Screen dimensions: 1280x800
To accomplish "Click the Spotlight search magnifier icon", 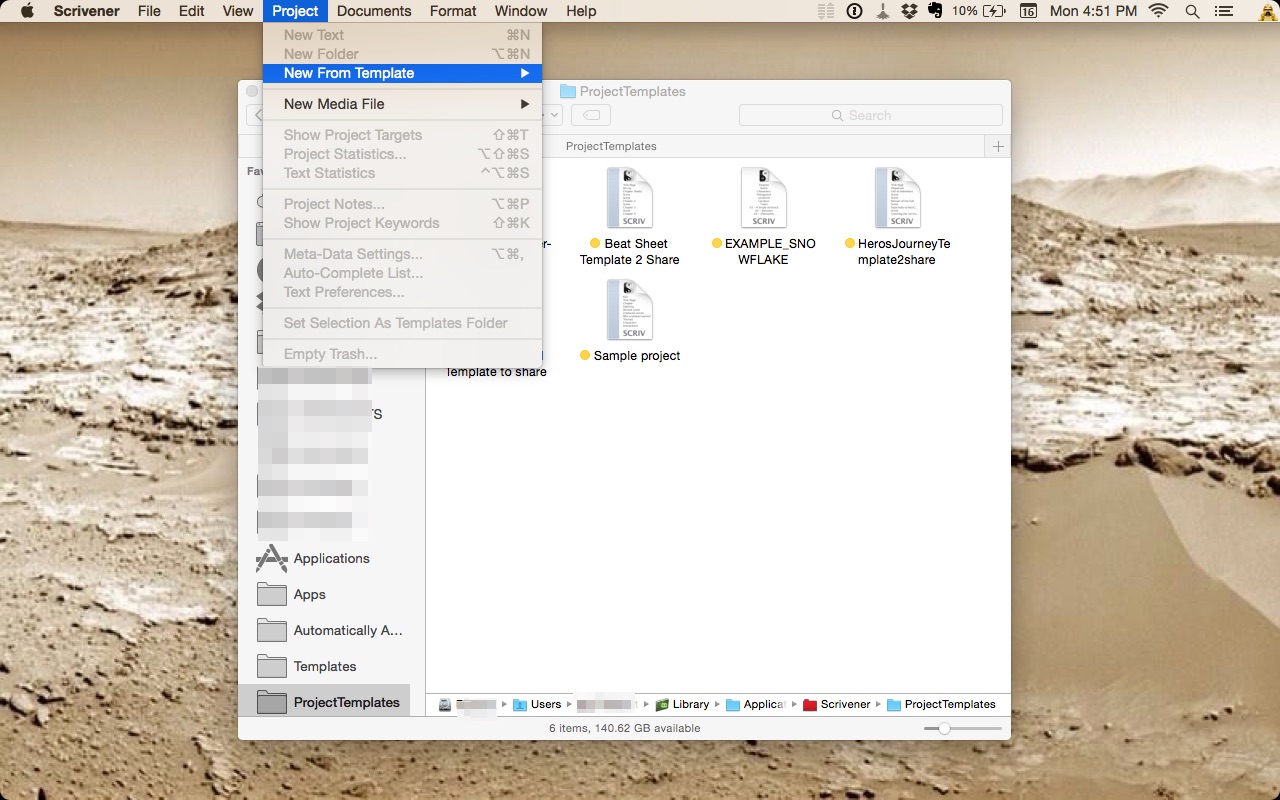I will (x=1192, y=11).
